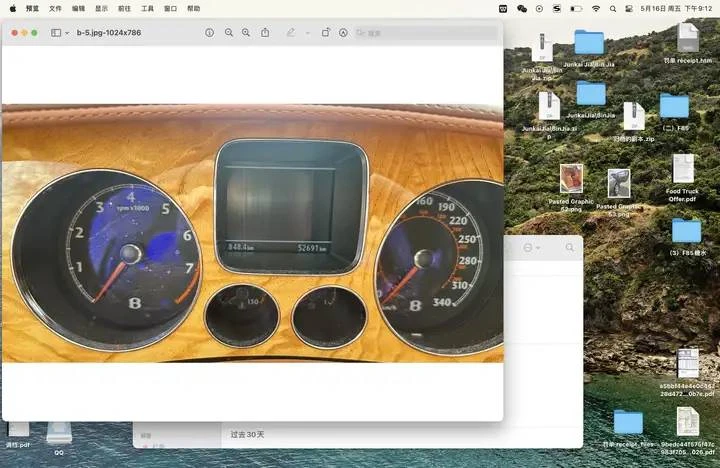
Task: Expand the highlight color dropdown arrow
Action: pos(308,33)
